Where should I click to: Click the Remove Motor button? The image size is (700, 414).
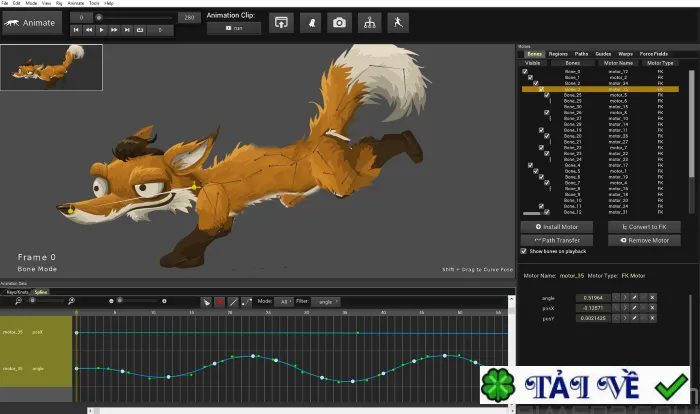(x=644, y=240)
